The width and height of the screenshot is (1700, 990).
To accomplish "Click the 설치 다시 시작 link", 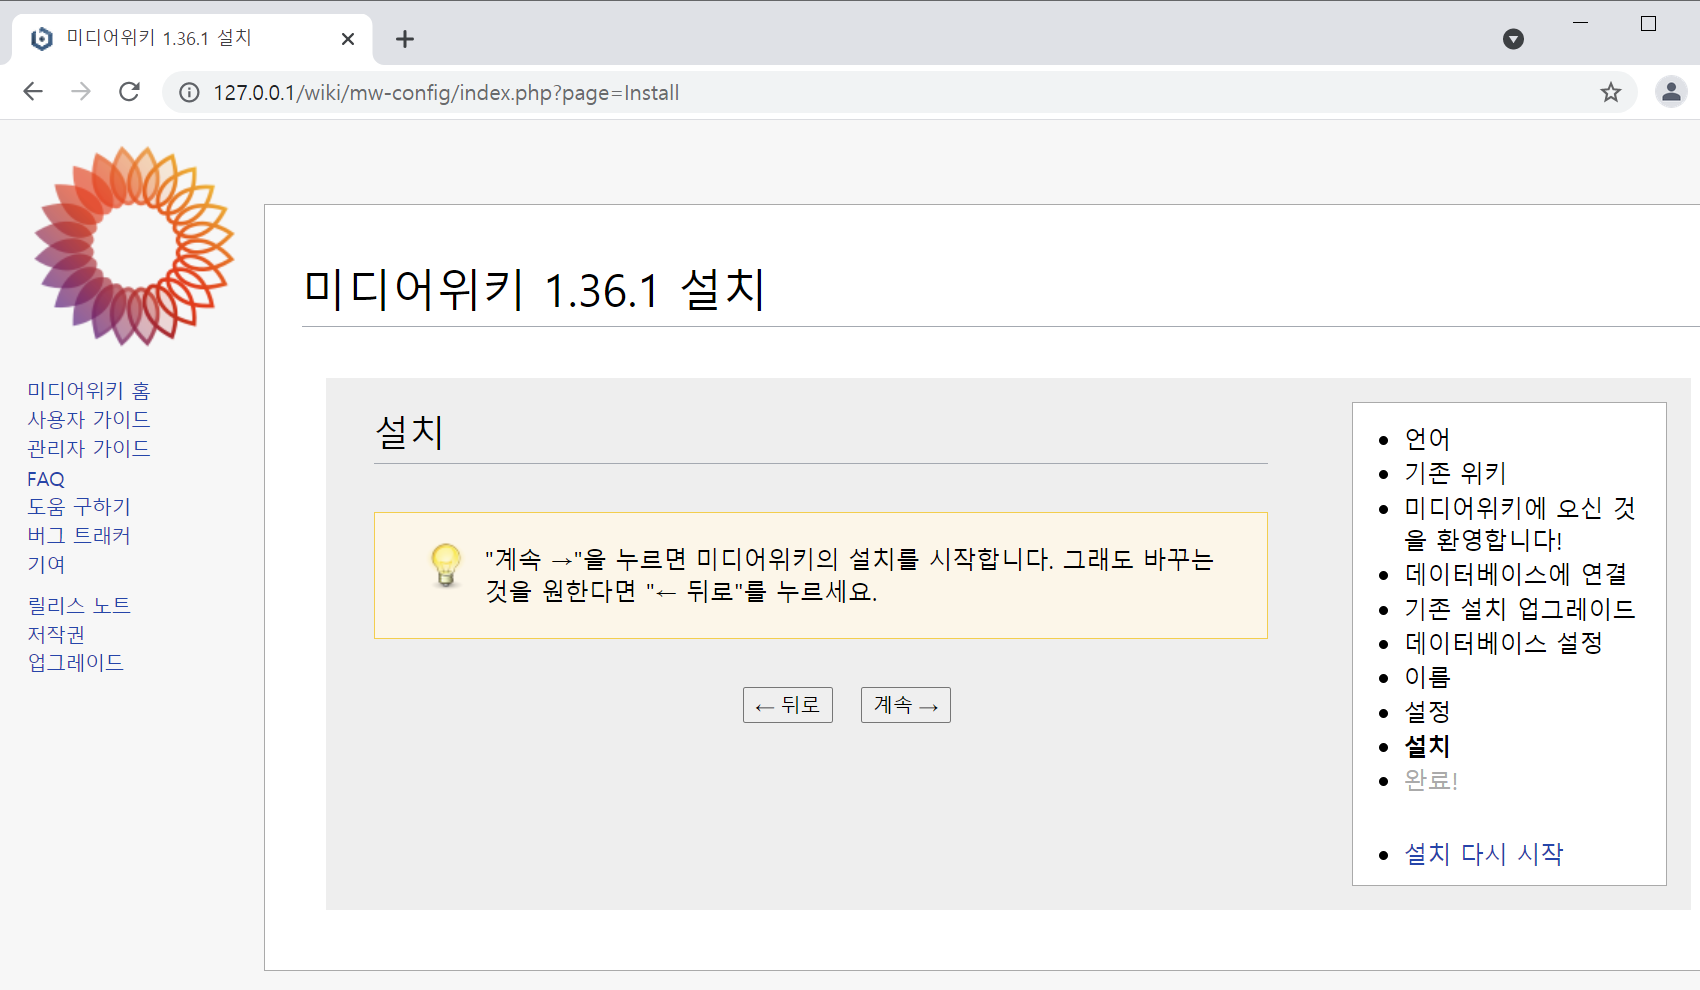I will [1484, 854].
